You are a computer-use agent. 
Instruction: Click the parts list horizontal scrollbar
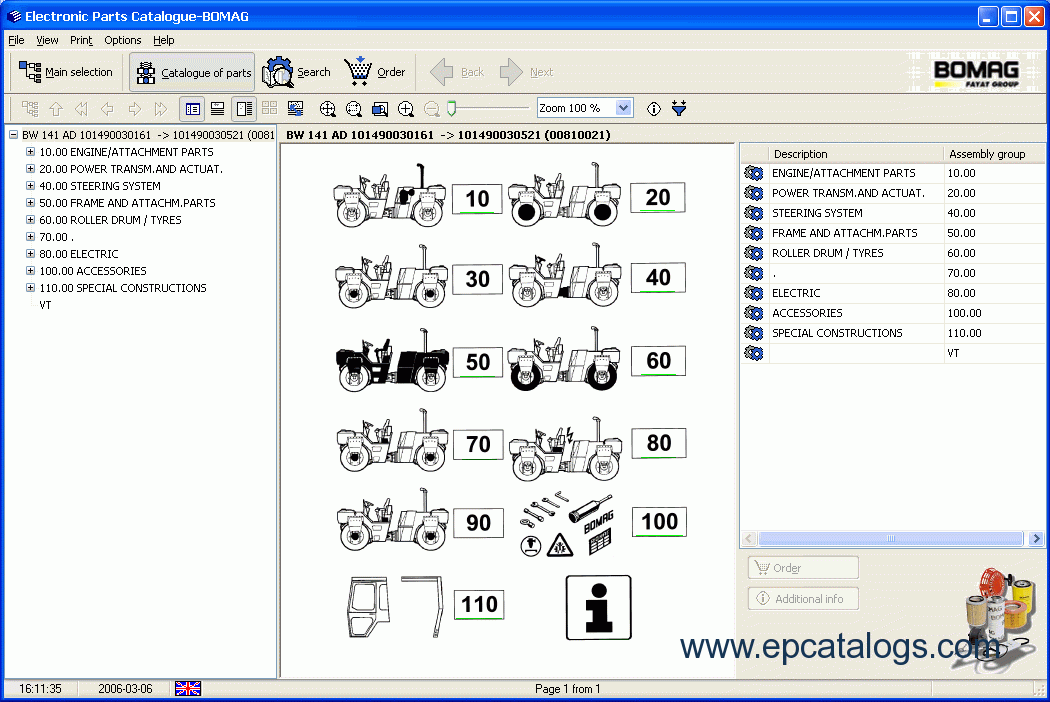tap(892, 539)
